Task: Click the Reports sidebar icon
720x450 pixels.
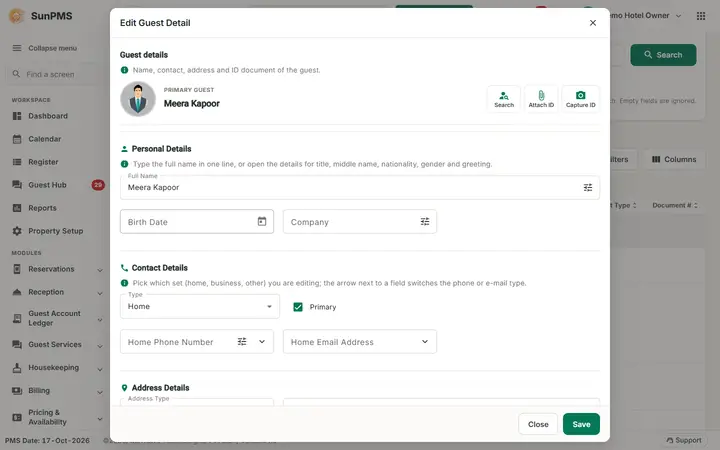Action: click(x=17, y=208)
